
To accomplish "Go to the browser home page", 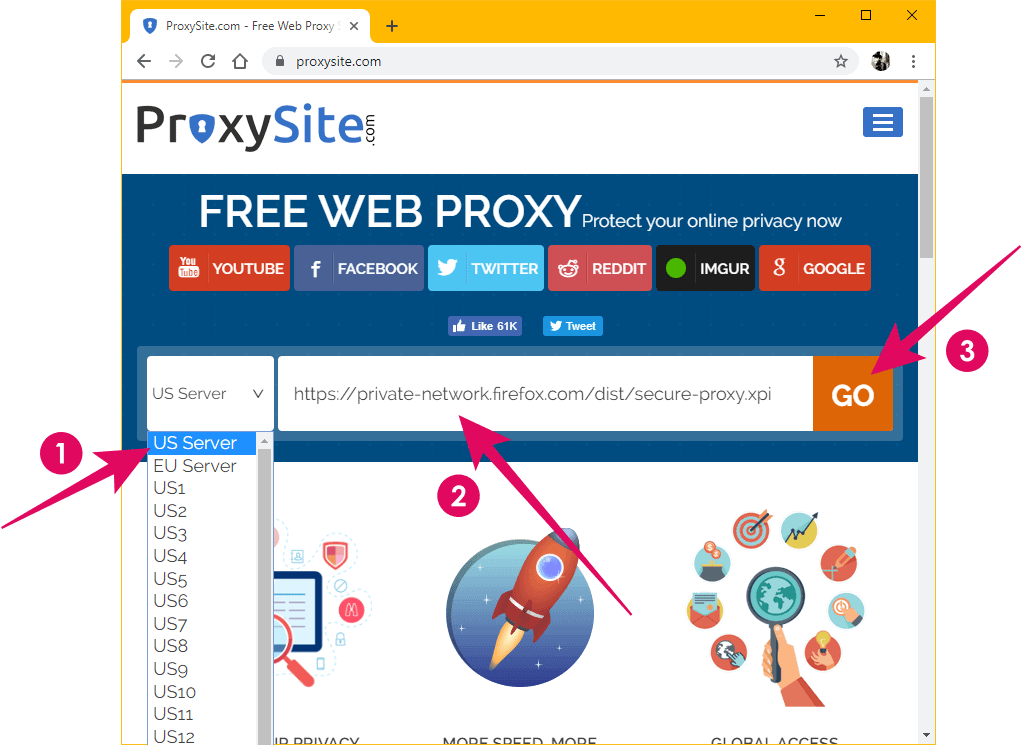I will tap(240, 61).
